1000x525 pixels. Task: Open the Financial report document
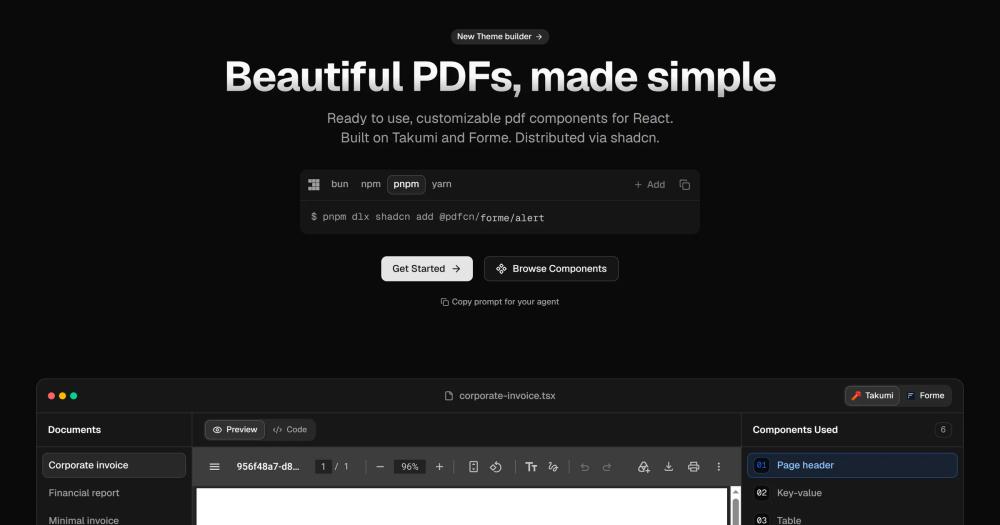click(114, 492)
